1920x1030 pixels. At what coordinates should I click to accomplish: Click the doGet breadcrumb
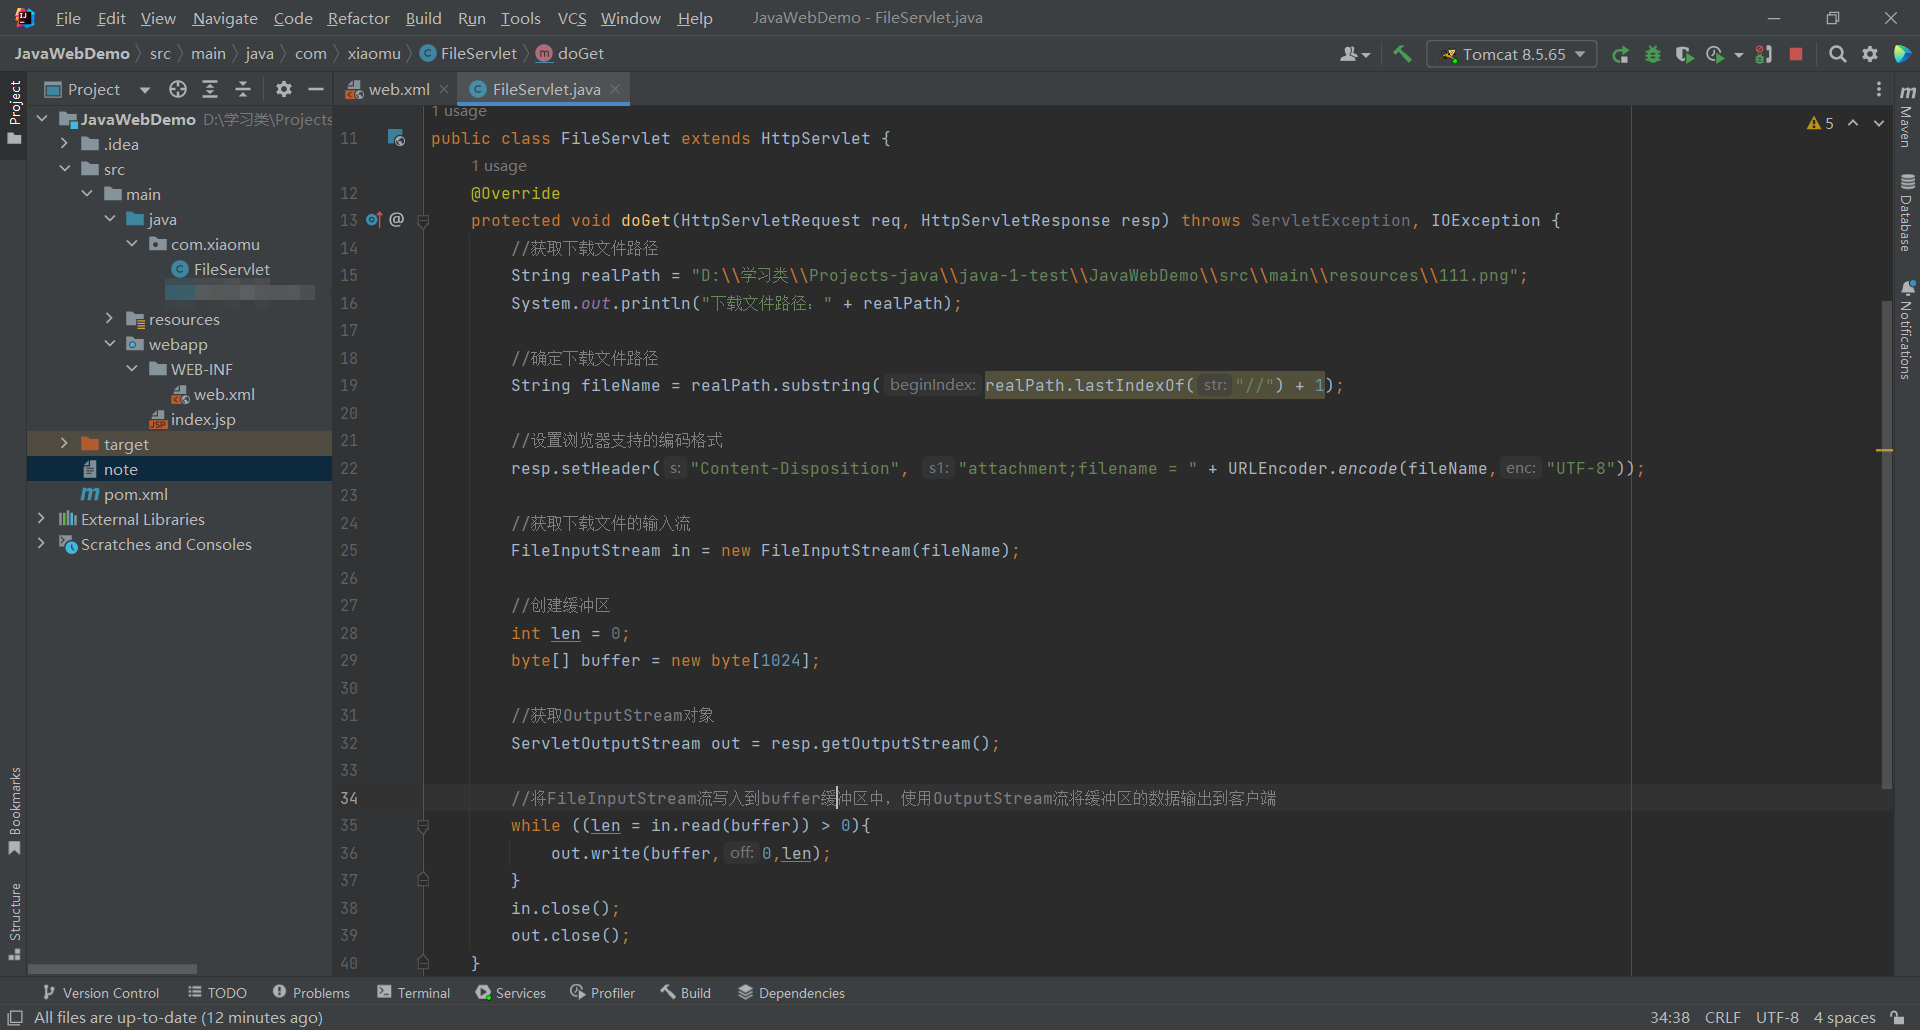coord(570,54)
